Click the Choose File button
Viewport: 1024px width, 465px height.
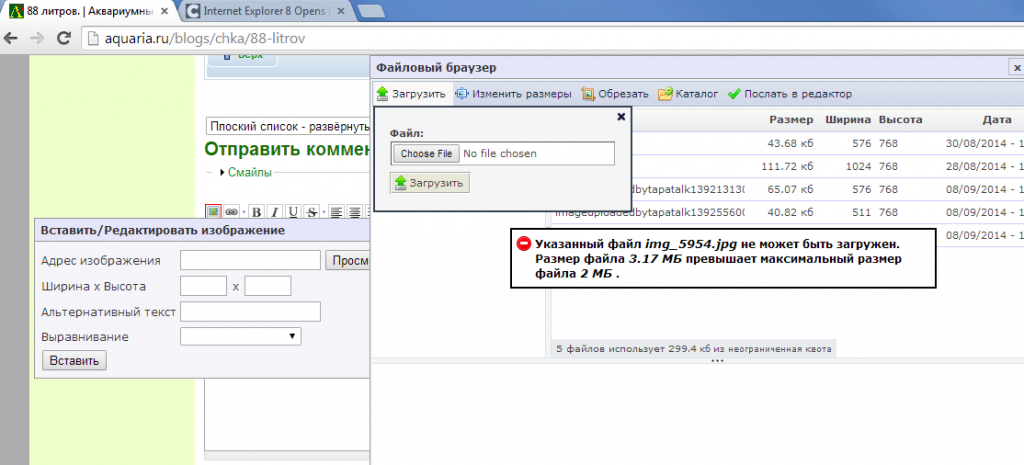[426, 153]
